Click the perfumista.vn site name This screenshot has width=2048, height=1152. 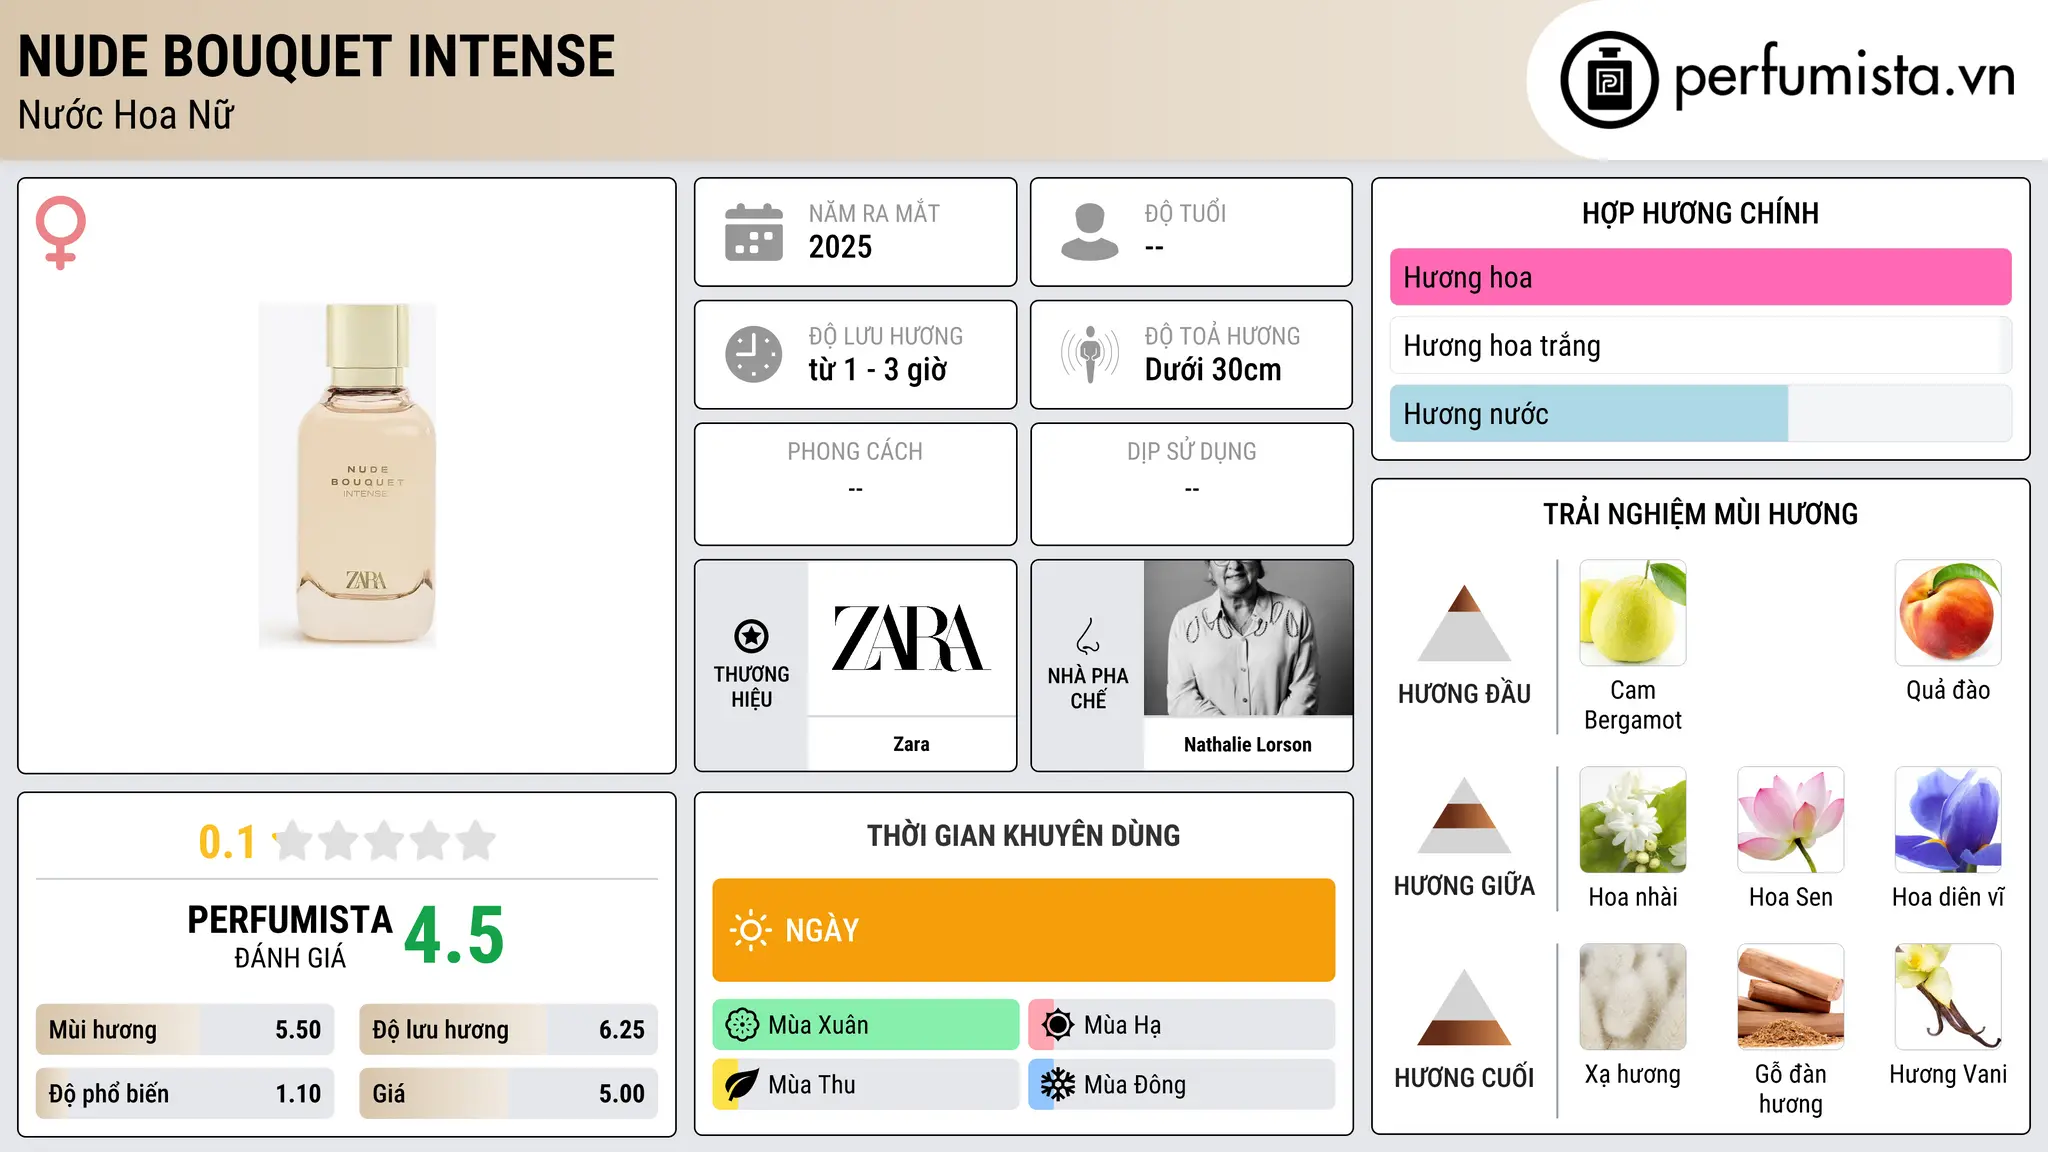(1844, 76)
